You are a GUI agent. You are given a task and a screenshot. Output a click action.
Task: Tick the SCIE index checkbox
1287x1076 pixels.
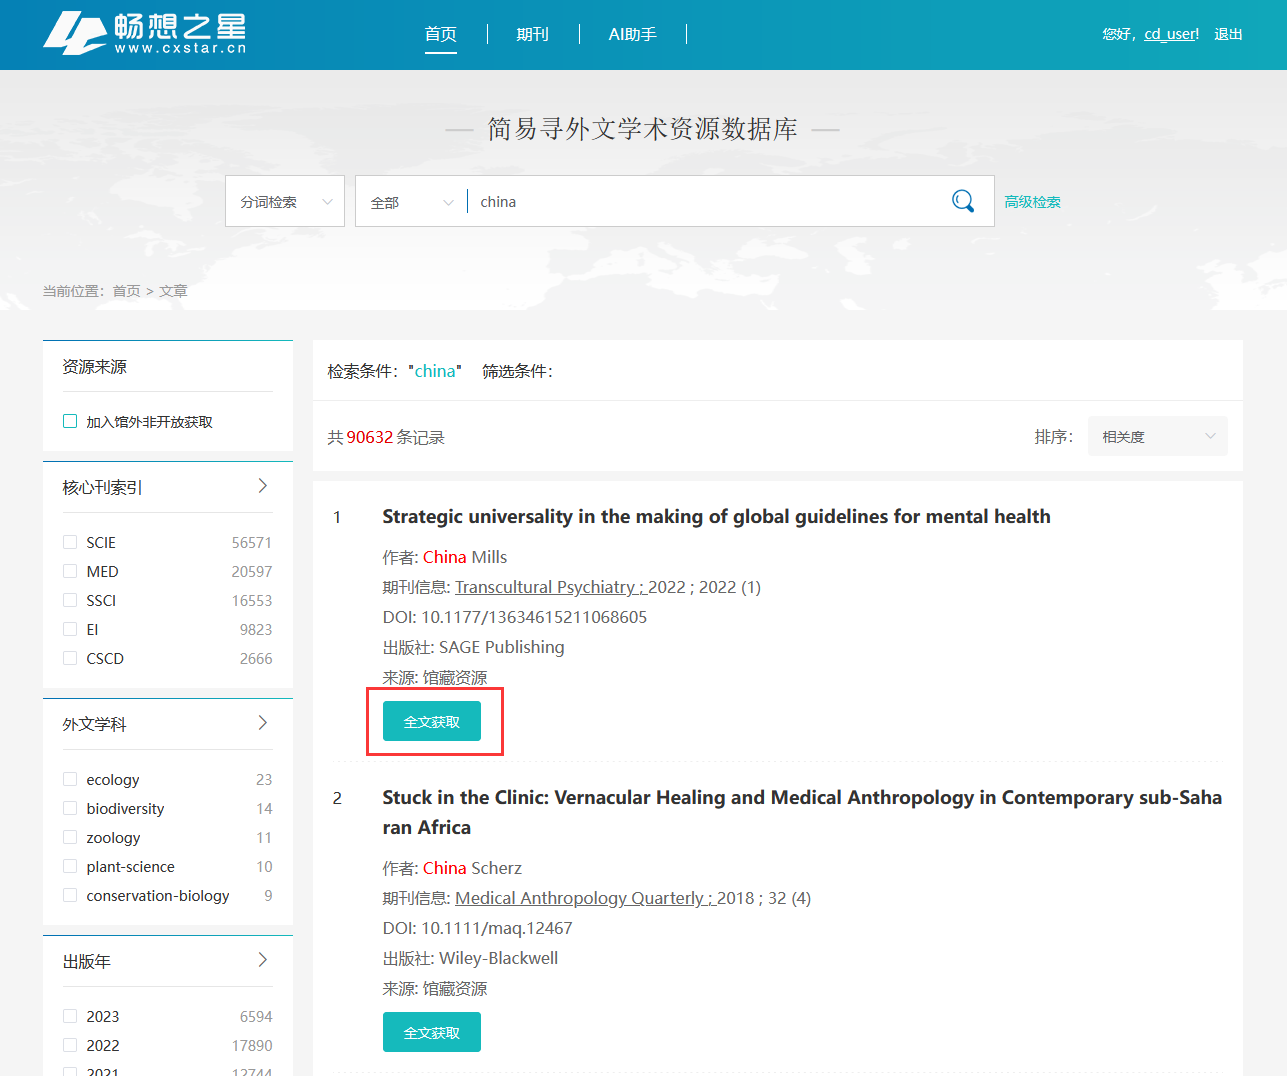tap(70, 542)
